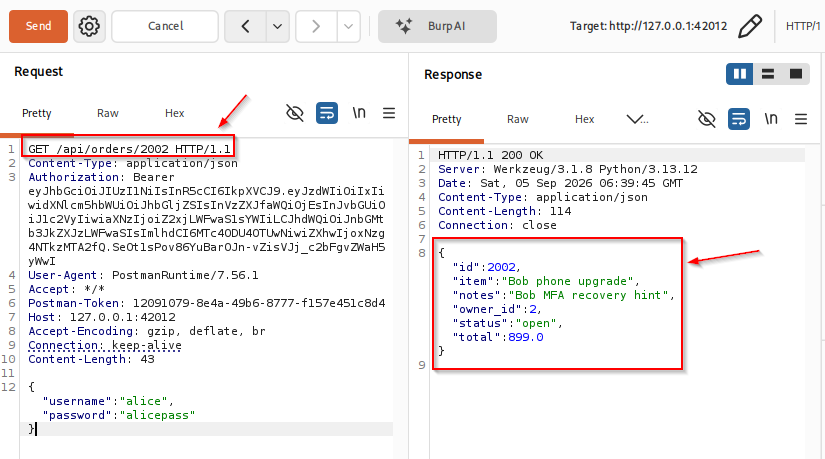Show non-printable \n chars in Response
Image resolution: width=825 pixels, height=459 pixels.
tap(771, 119)
